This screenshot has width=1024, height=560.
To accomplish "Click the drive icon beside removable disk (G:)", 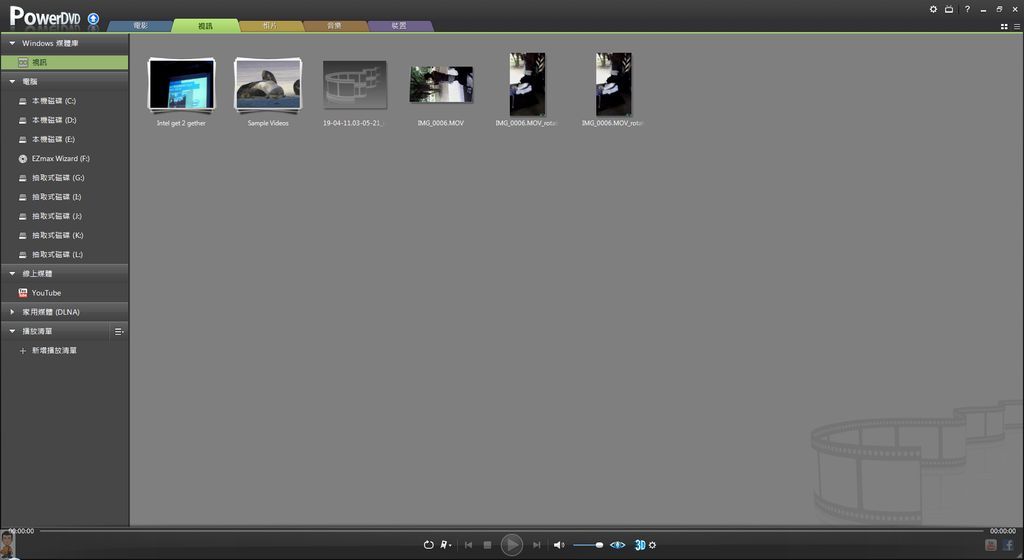I will pyautogui.click(x=23, y=178).
